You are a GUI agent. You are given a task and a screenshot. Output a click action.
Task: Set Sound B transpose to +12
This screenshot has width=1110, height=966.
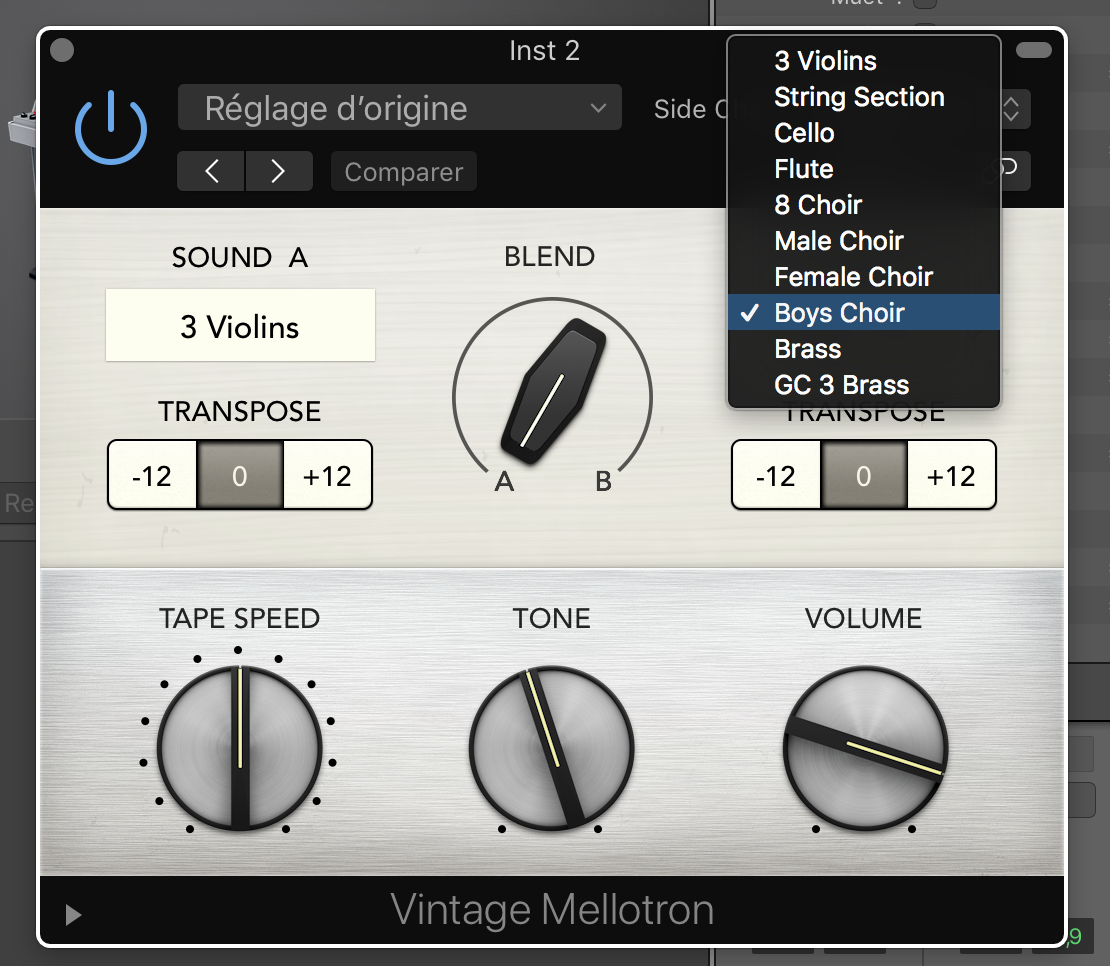[x=951, y=475]
